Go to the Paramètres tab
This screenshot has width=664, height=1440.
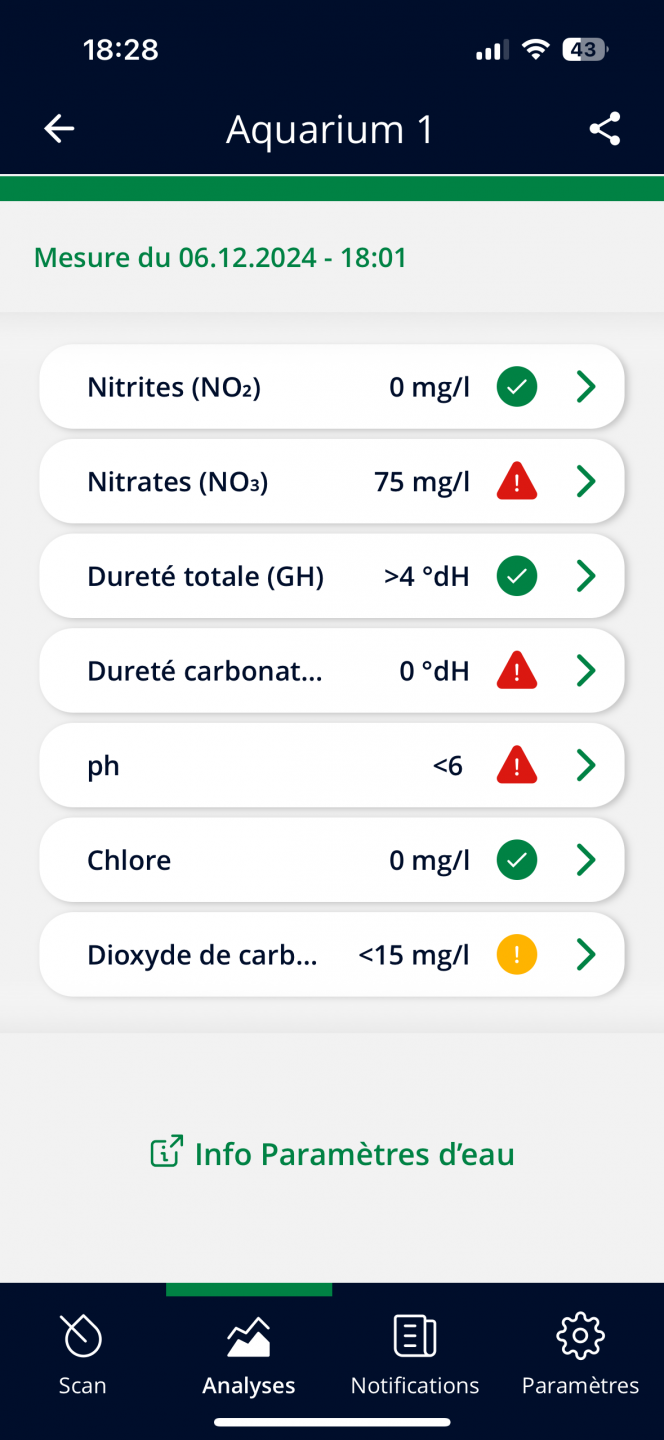(x=581, y=1355)
